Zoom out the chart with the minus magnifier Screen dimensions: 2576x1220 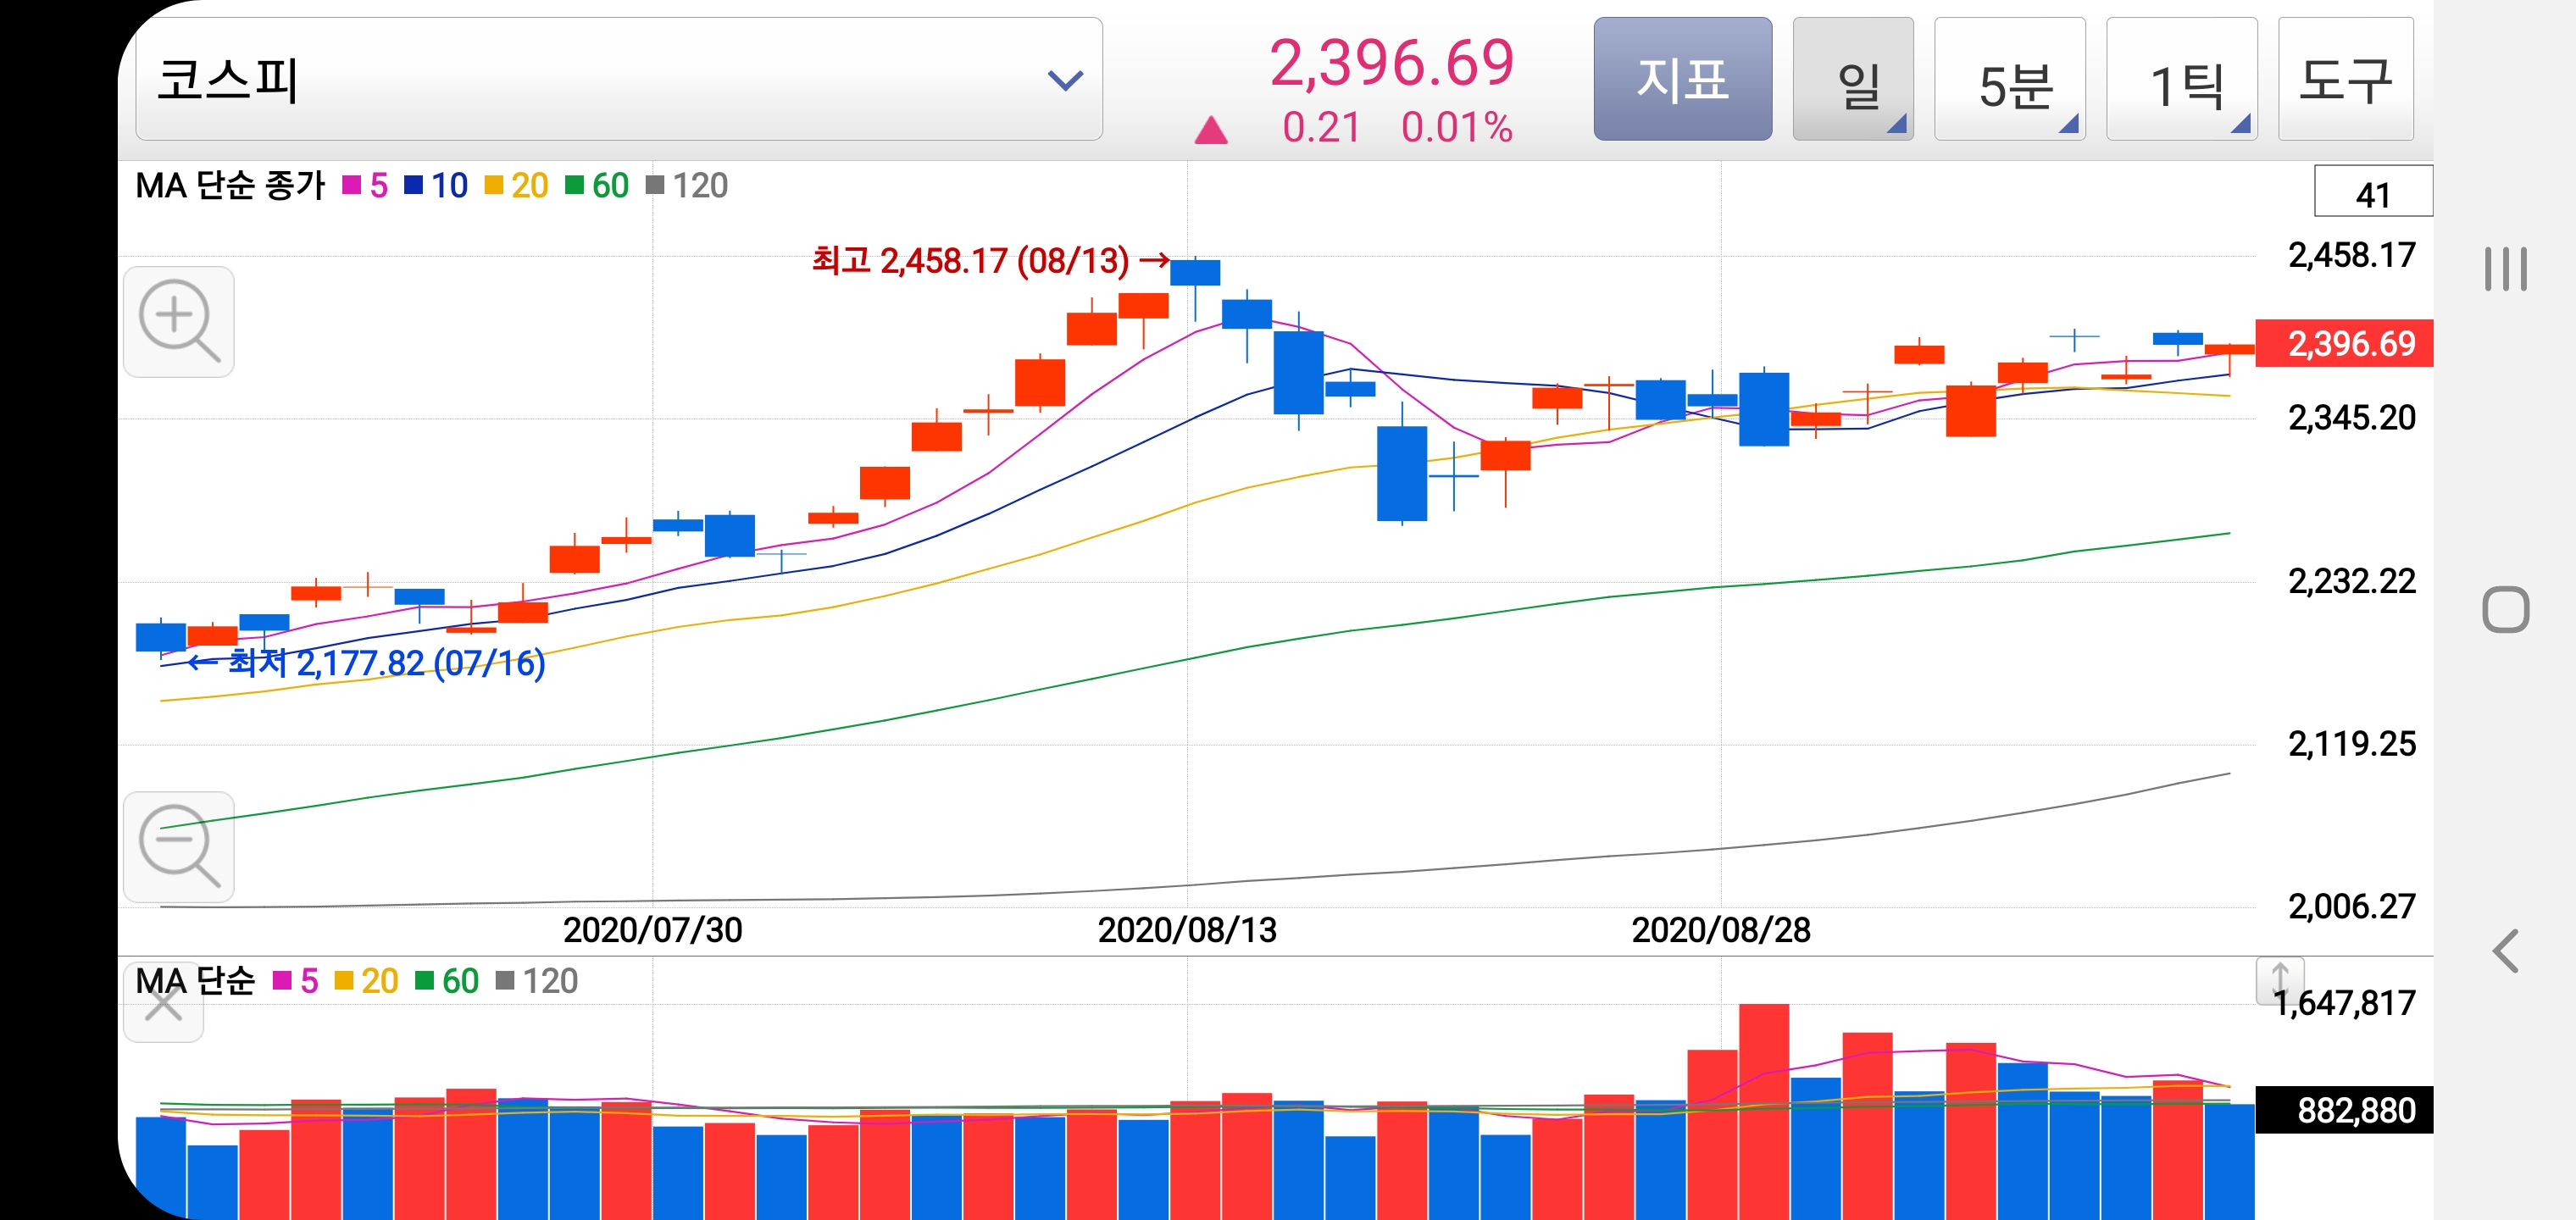[x=179, y=846]
